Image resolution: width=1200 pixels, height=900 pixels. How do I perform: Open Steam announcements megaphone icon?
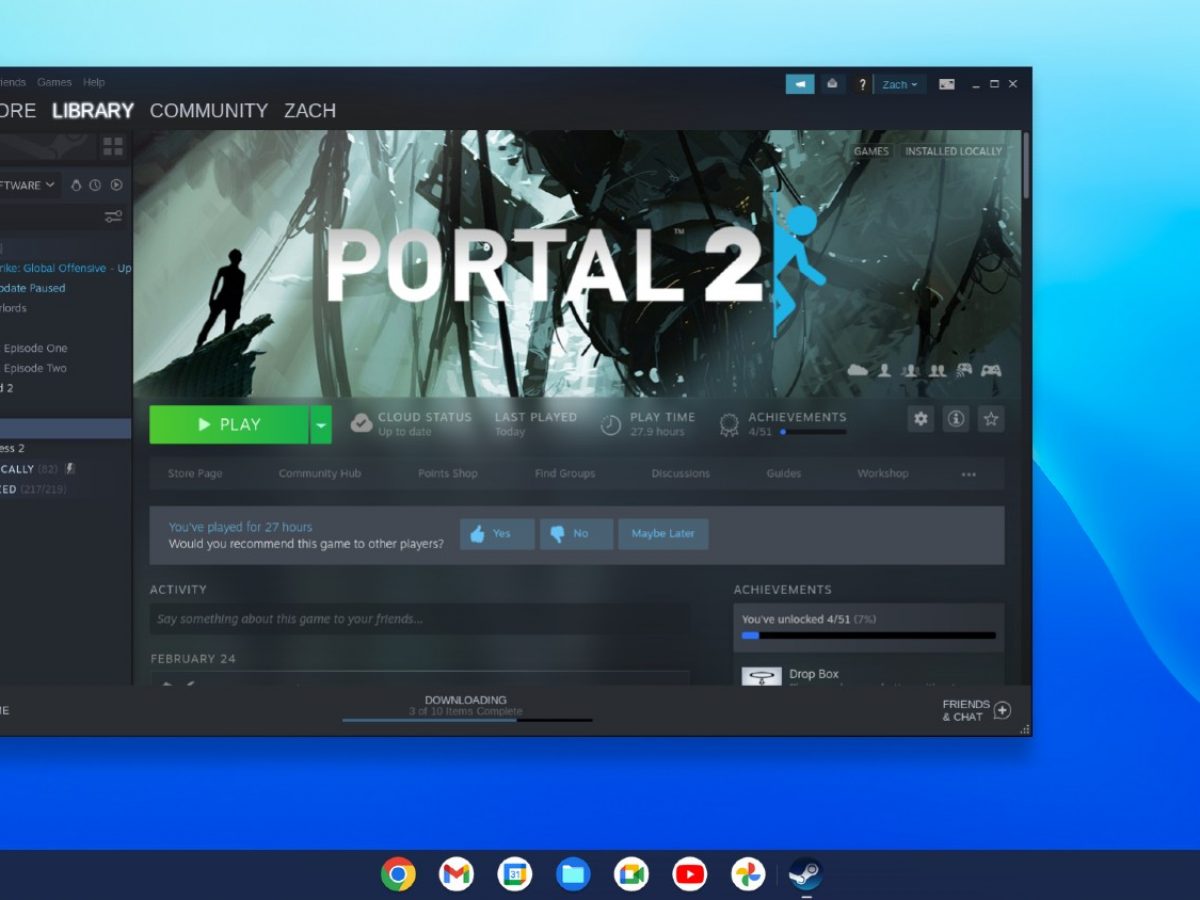pyautogui.click(x=800, y=84)
